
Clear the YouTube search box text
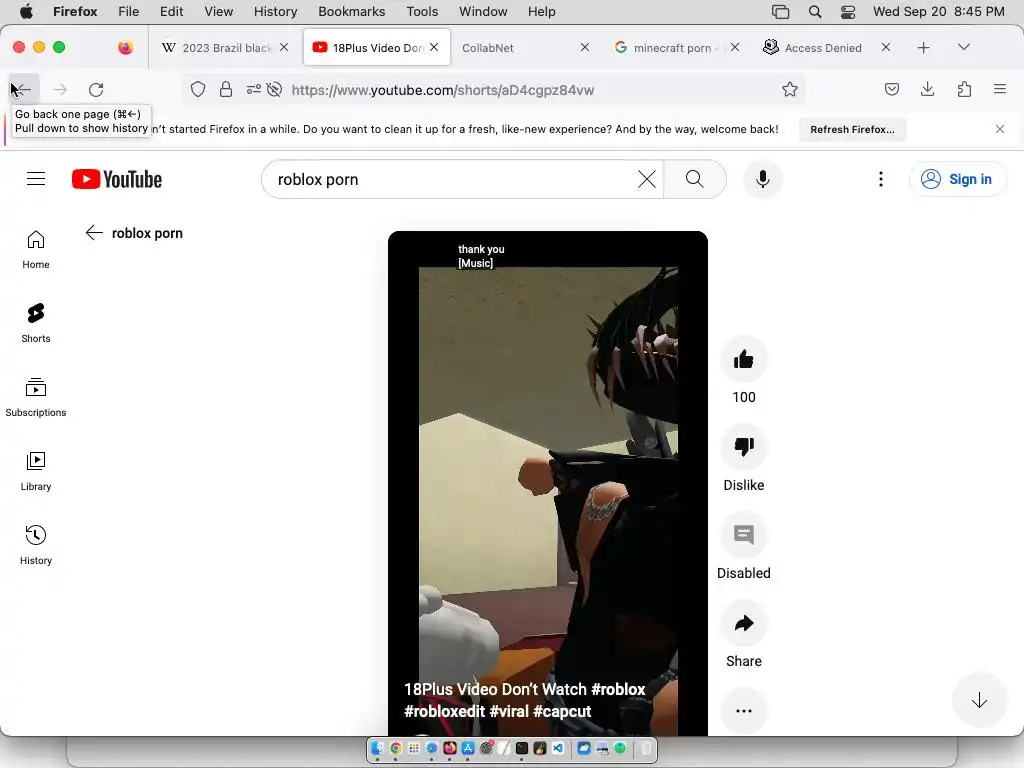coord(647,179)
